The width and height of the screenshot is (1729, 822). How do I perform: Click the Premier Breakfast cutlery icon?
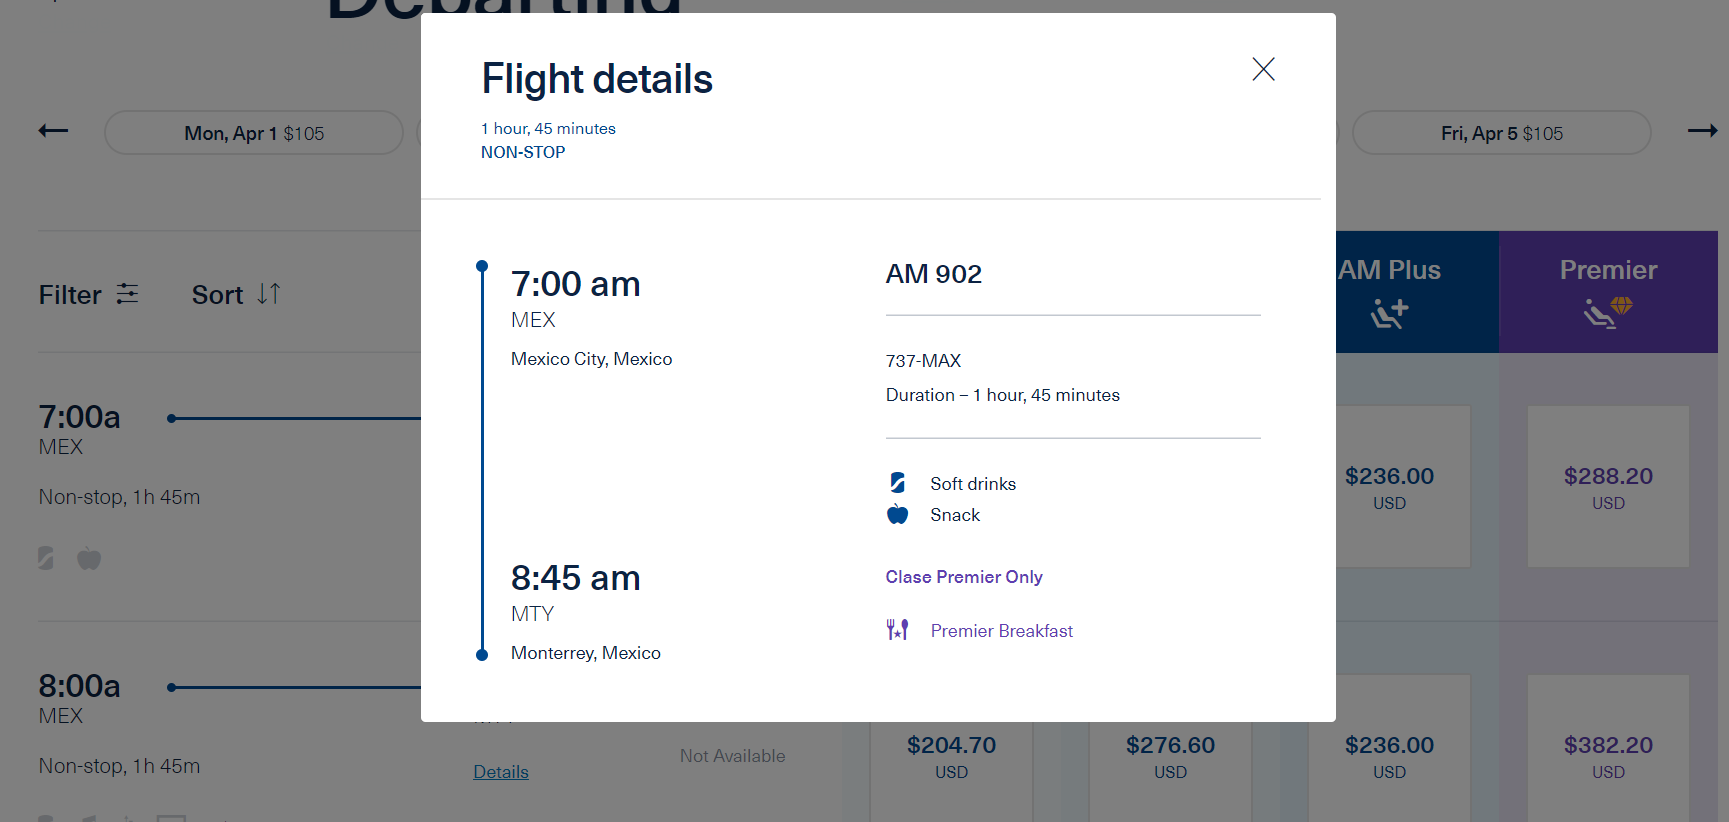click(897, 630)
